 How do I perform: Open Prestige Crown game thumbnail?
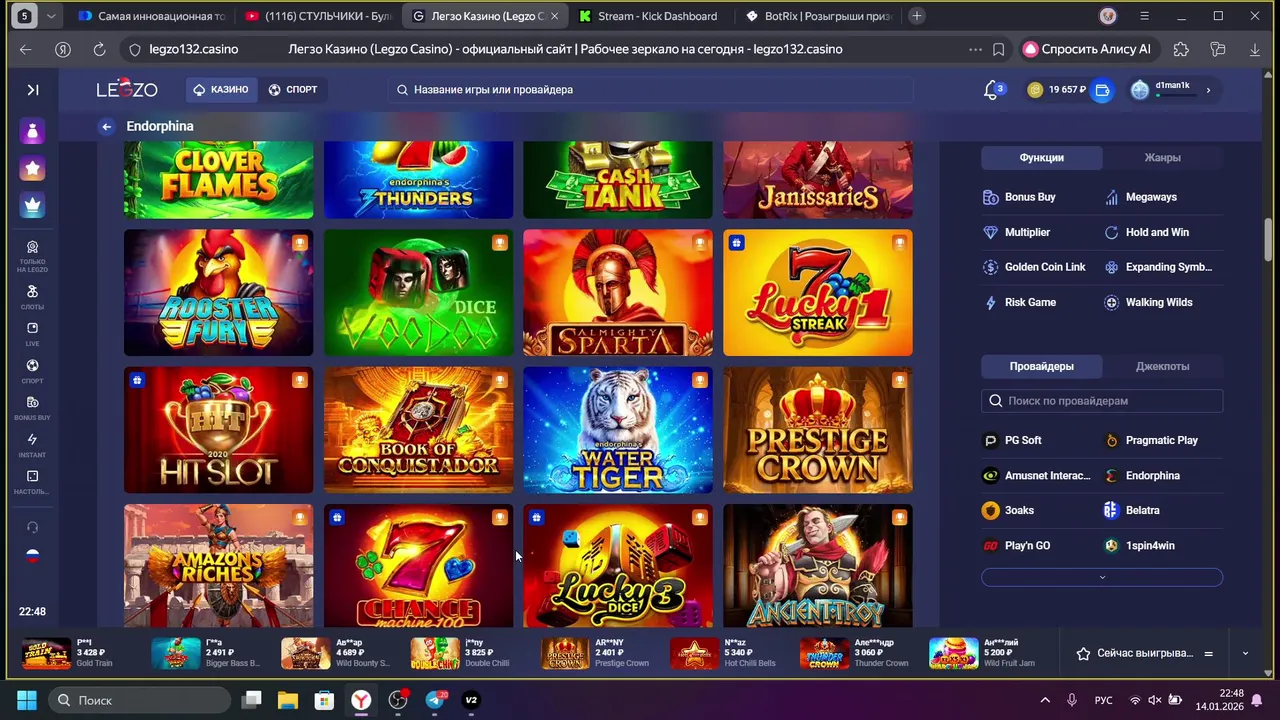(x=818, y=430)
